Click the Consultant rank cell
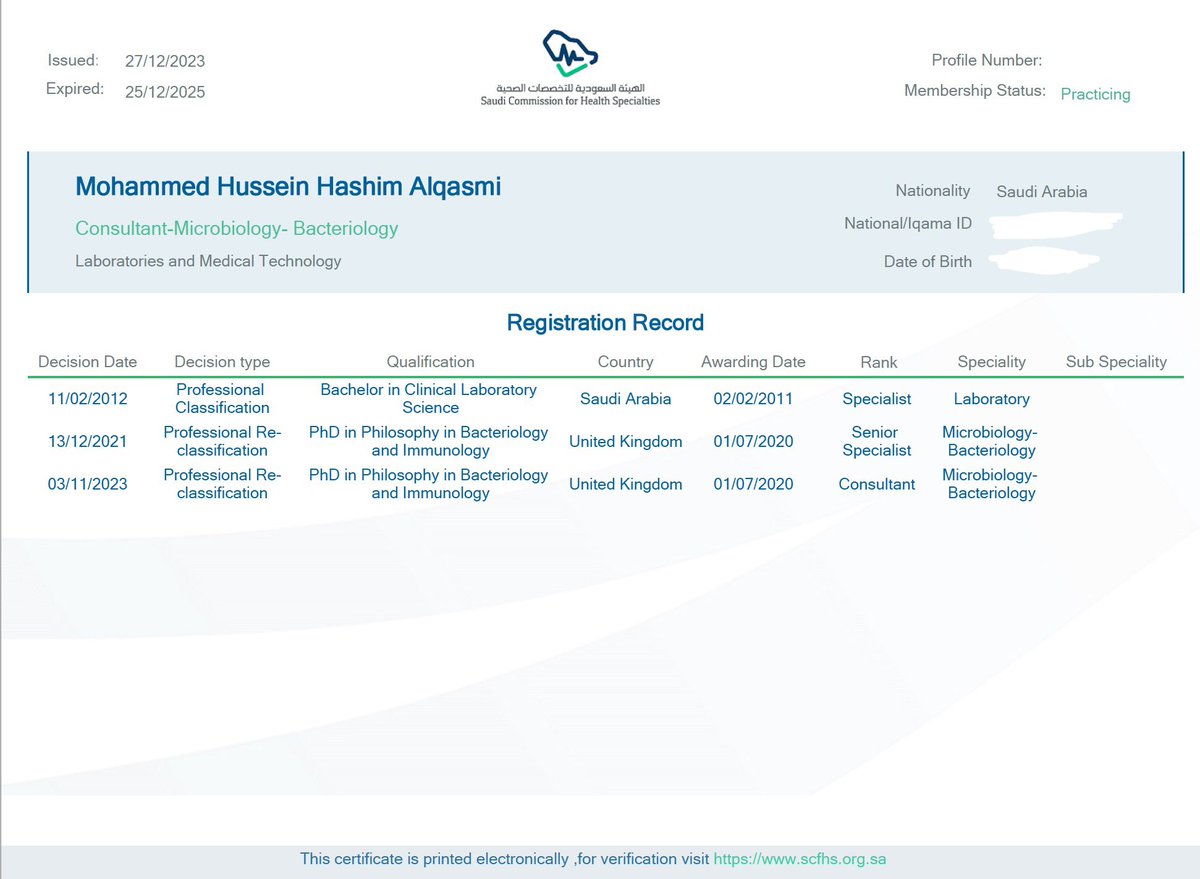Viewport: 1200px width, 879px height. click(x=877, y=484)
